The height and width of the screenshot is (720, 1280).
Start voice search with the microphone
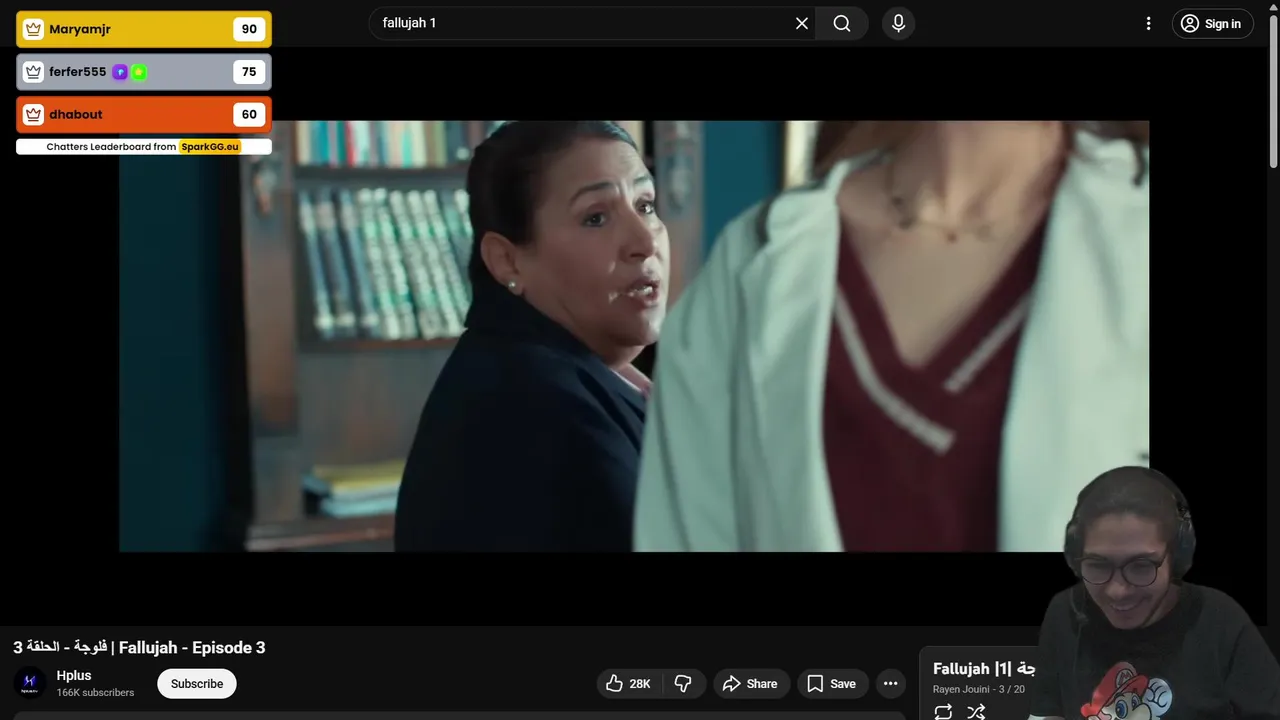pyautogui.click(x=898, y=23)
